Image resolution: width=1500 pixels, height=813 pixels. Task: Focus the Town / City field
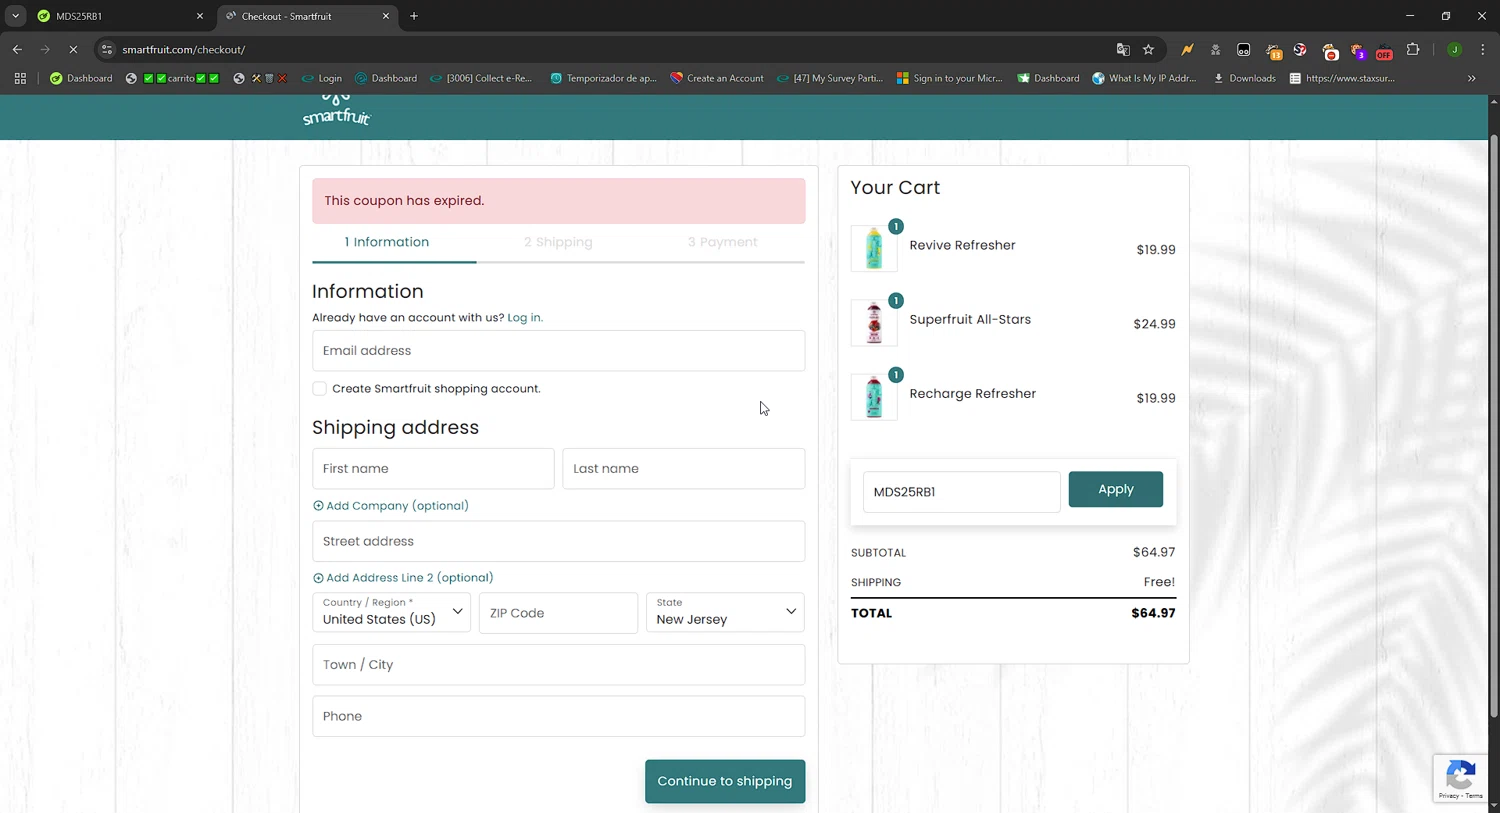click(558, 665)
